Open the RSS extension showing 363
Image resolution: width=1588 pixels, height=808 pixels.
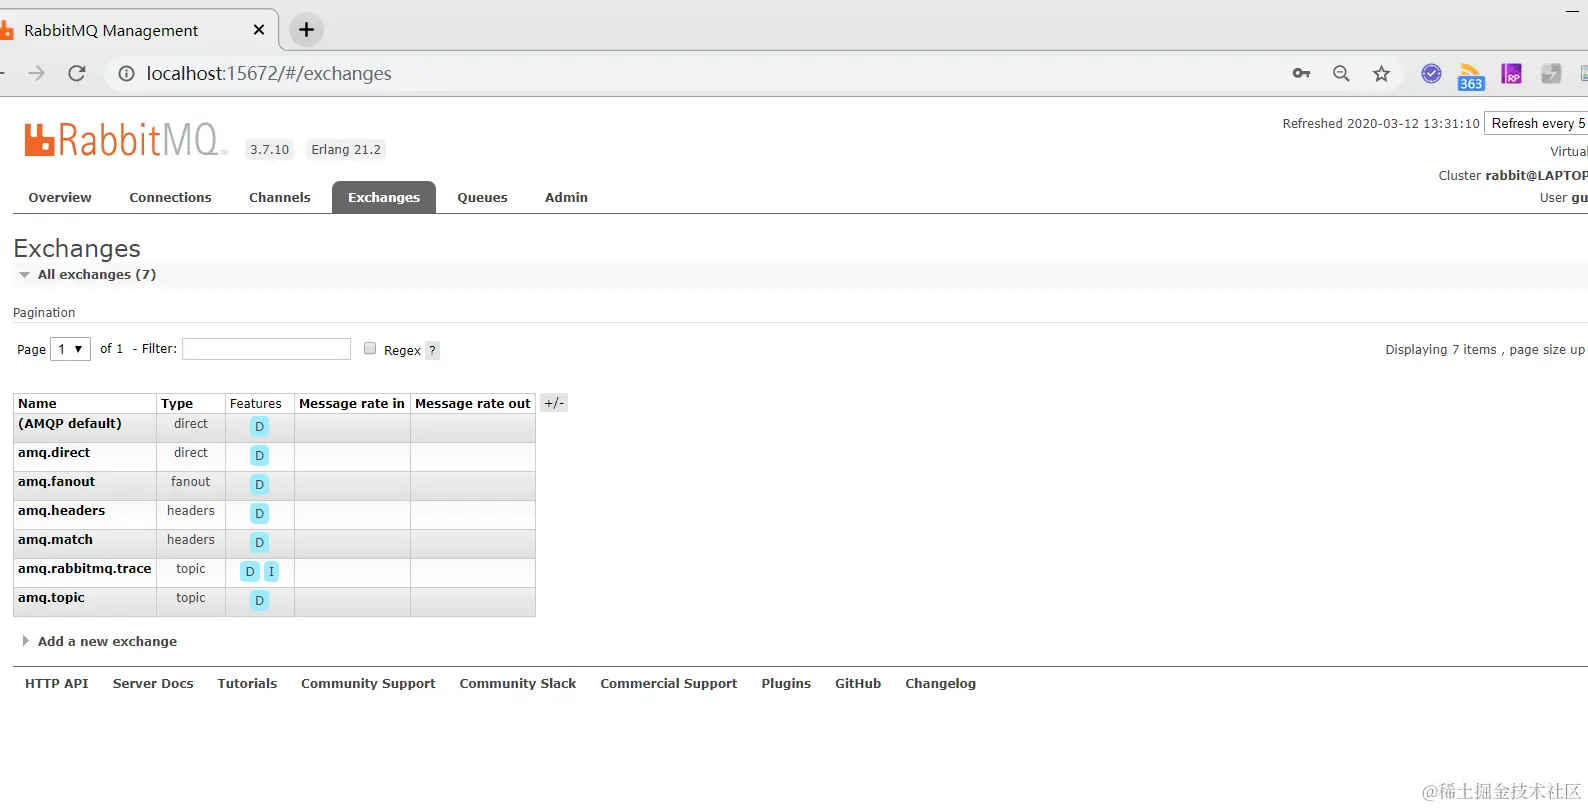point(1471,76)
